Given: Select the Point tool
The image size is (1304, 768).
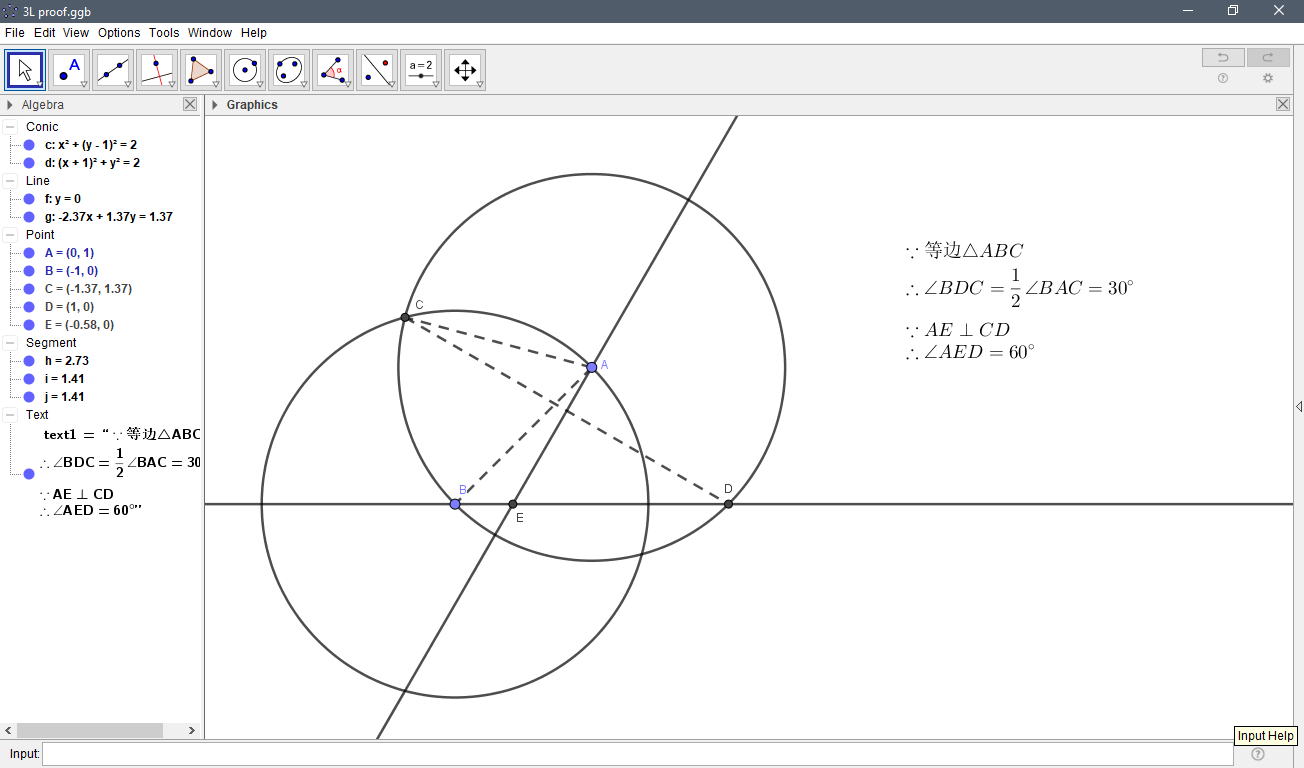Looking at the screenshot, I should [x=69, y=69].
